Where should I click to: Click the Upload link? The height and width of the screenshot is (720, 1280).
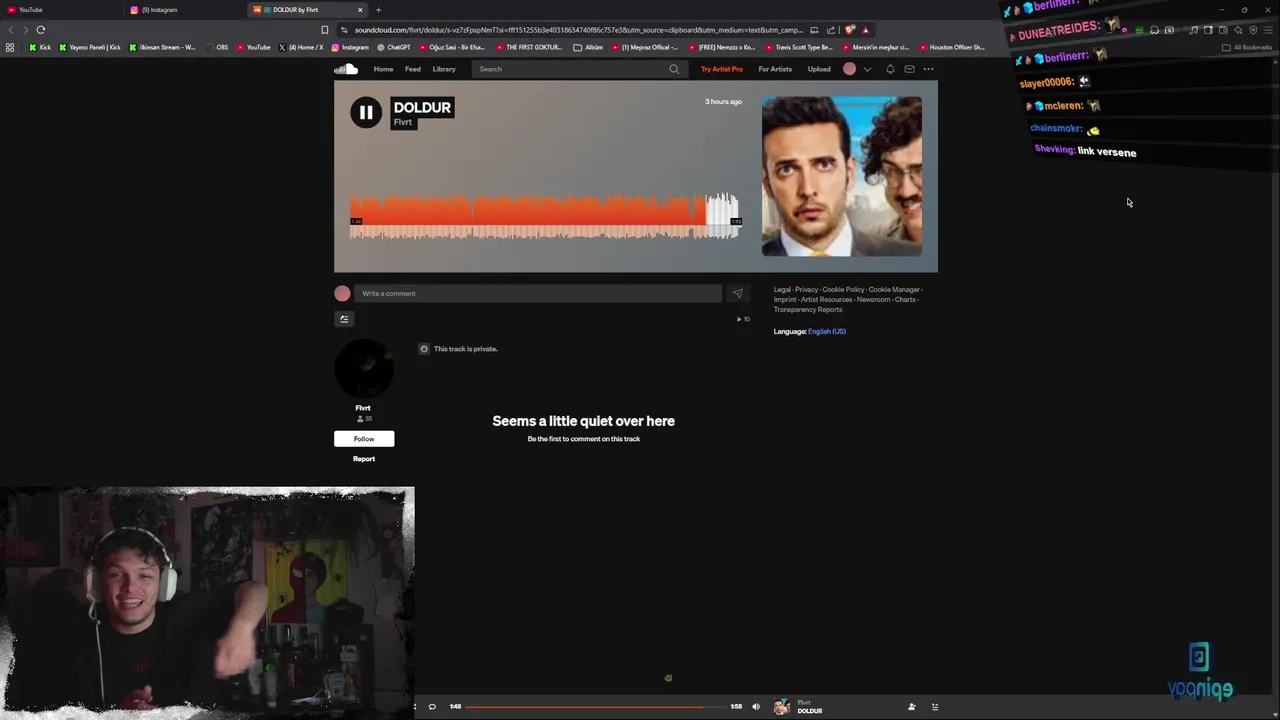coord(819,69)
